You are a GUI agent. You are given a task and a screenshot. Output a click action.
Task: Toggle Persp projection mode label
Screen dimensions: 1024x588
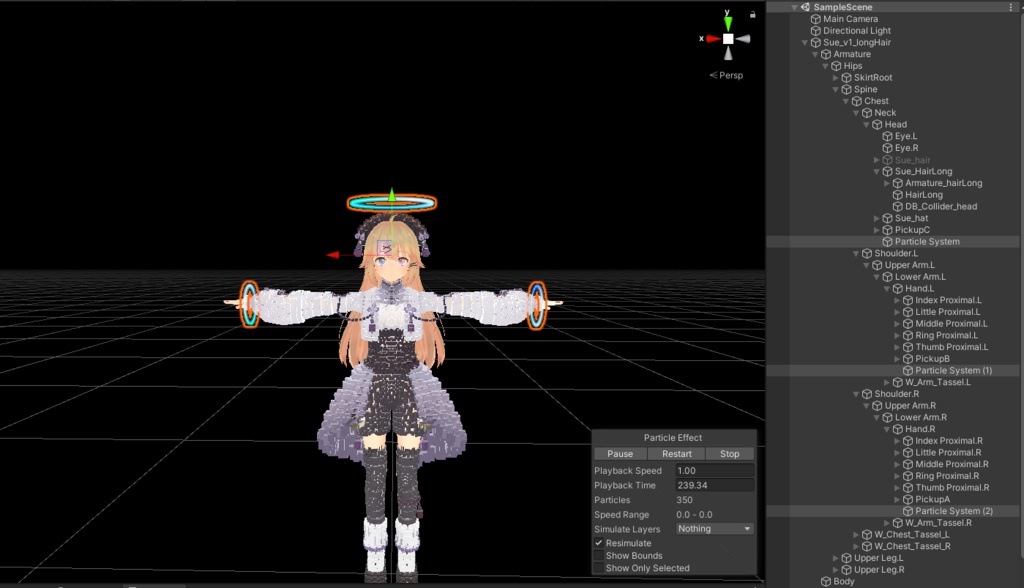pos(726,75)
